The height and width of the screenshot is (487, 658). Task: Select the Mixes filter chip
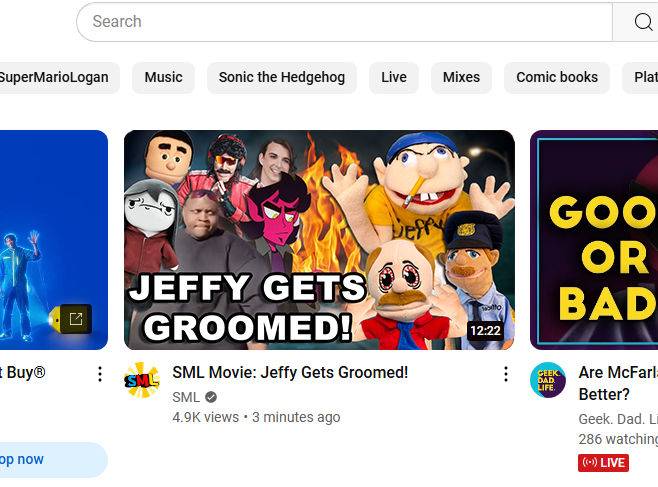pos(461,78)
